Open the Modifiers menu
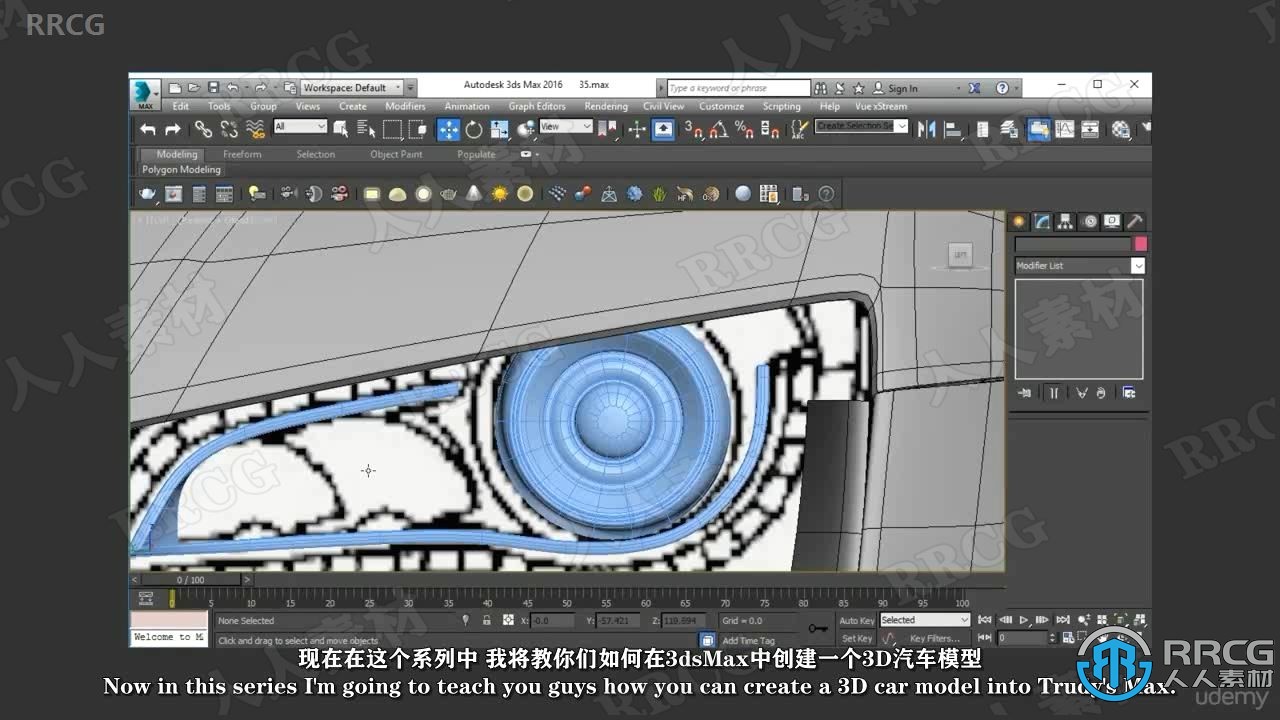The image size is (1280, 720). point(405,106)
